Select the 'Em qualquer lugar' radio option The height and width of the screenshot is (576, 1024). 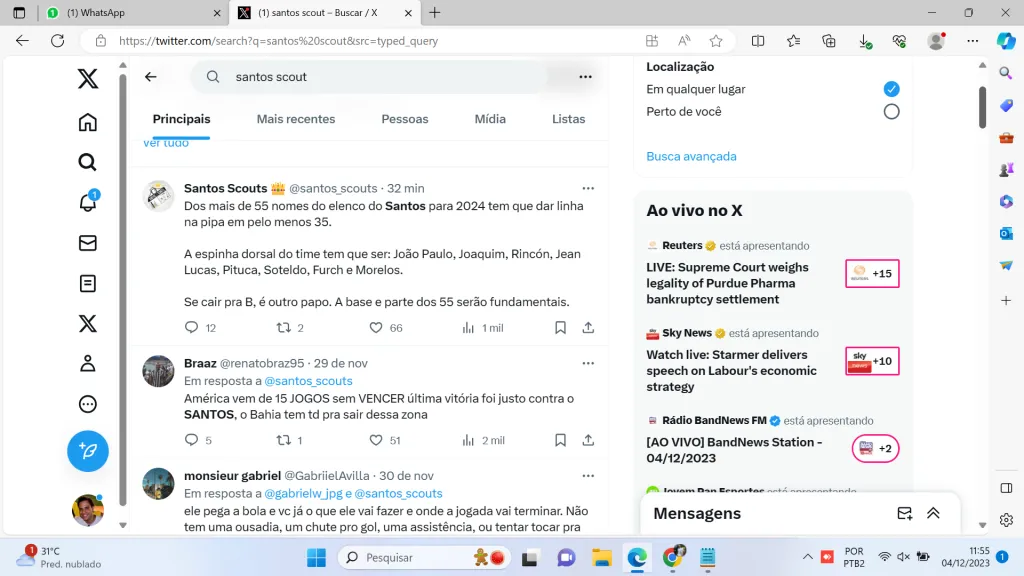[x=891, y=89]
